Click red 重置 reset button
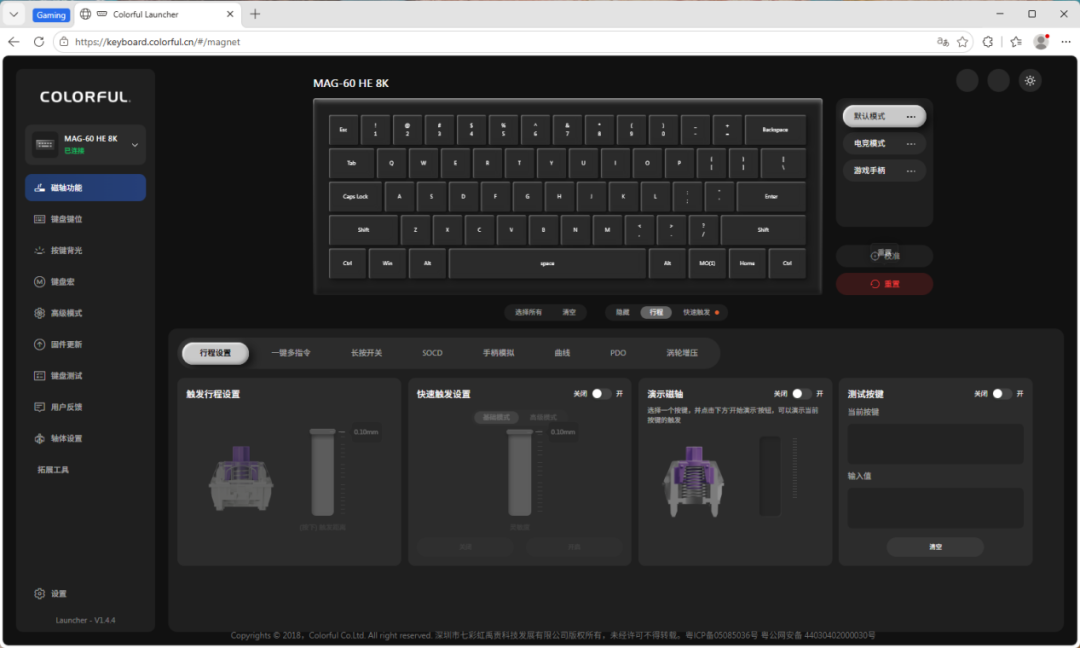 pyautogui.click(x=884, y=284)
